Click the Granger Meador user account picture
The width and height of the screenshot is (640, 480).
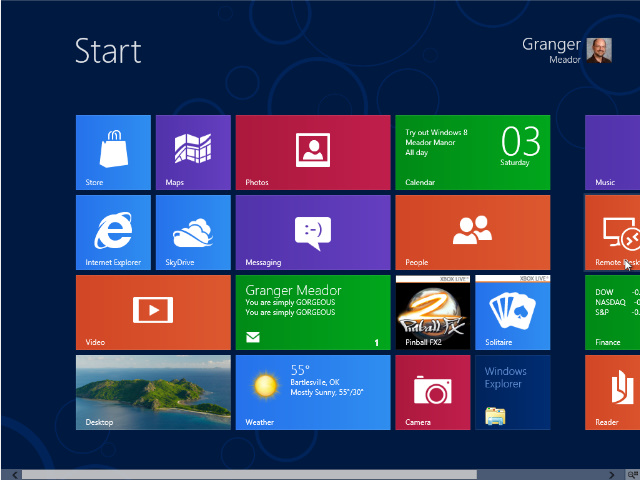coord(600,50)
